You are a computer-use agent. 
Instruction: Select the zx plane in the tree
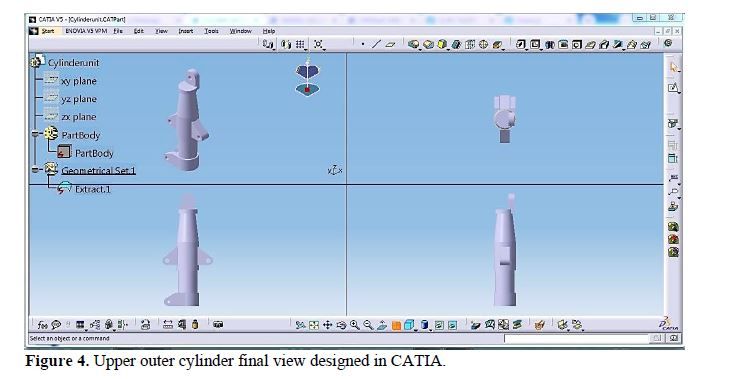[x=78, y=117]
